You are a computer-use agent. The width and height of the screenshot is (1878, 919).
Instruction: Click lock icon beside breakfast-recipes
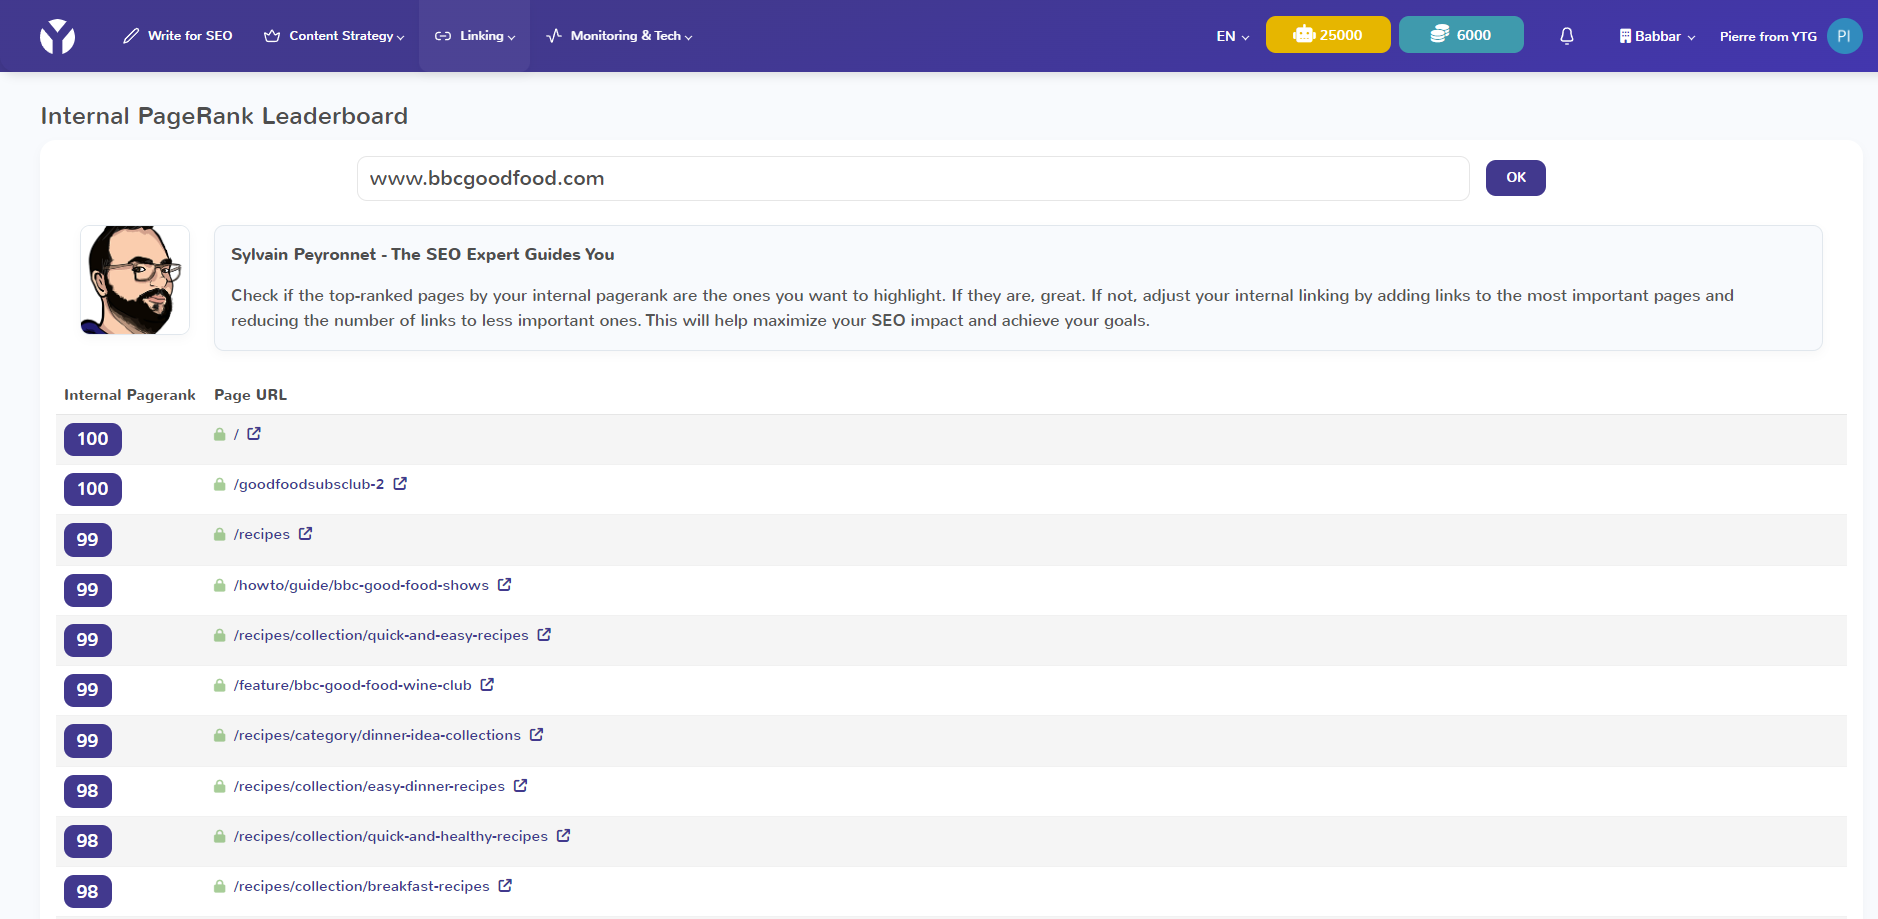tap(219, 886)
